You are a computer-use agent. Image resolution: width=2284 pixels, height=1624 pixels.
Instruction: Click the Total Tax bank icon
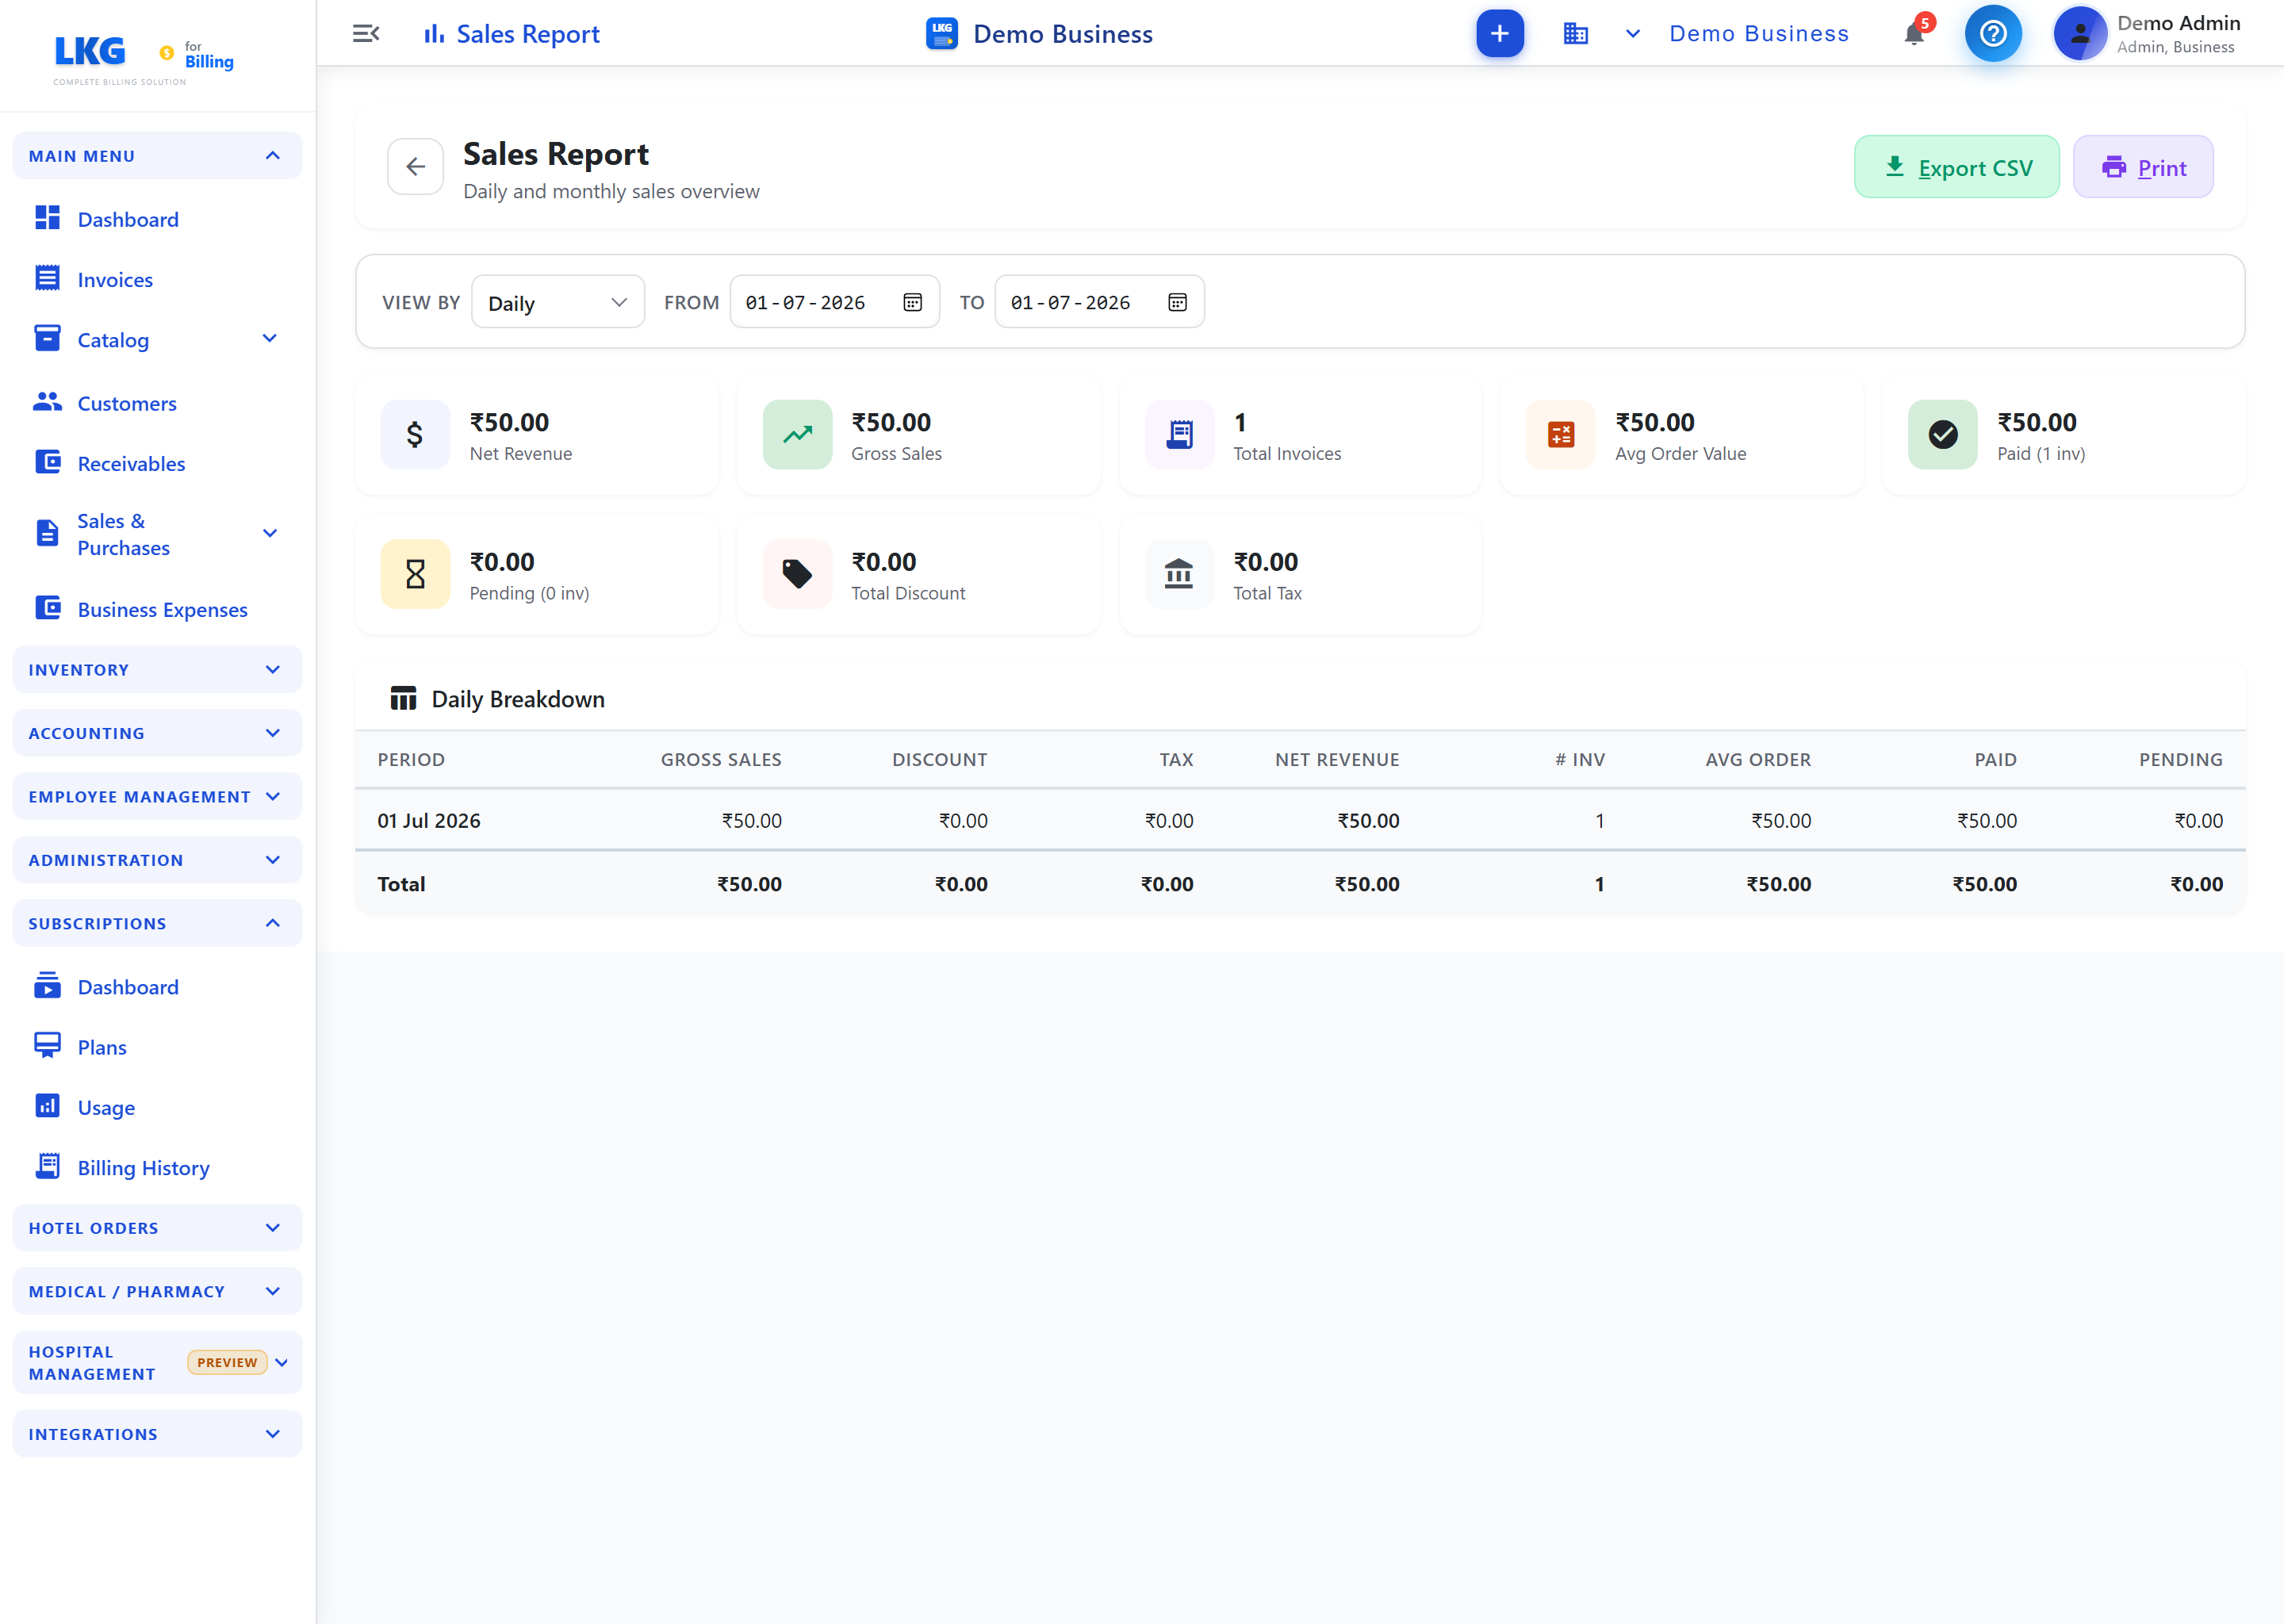coord(1179,574)
